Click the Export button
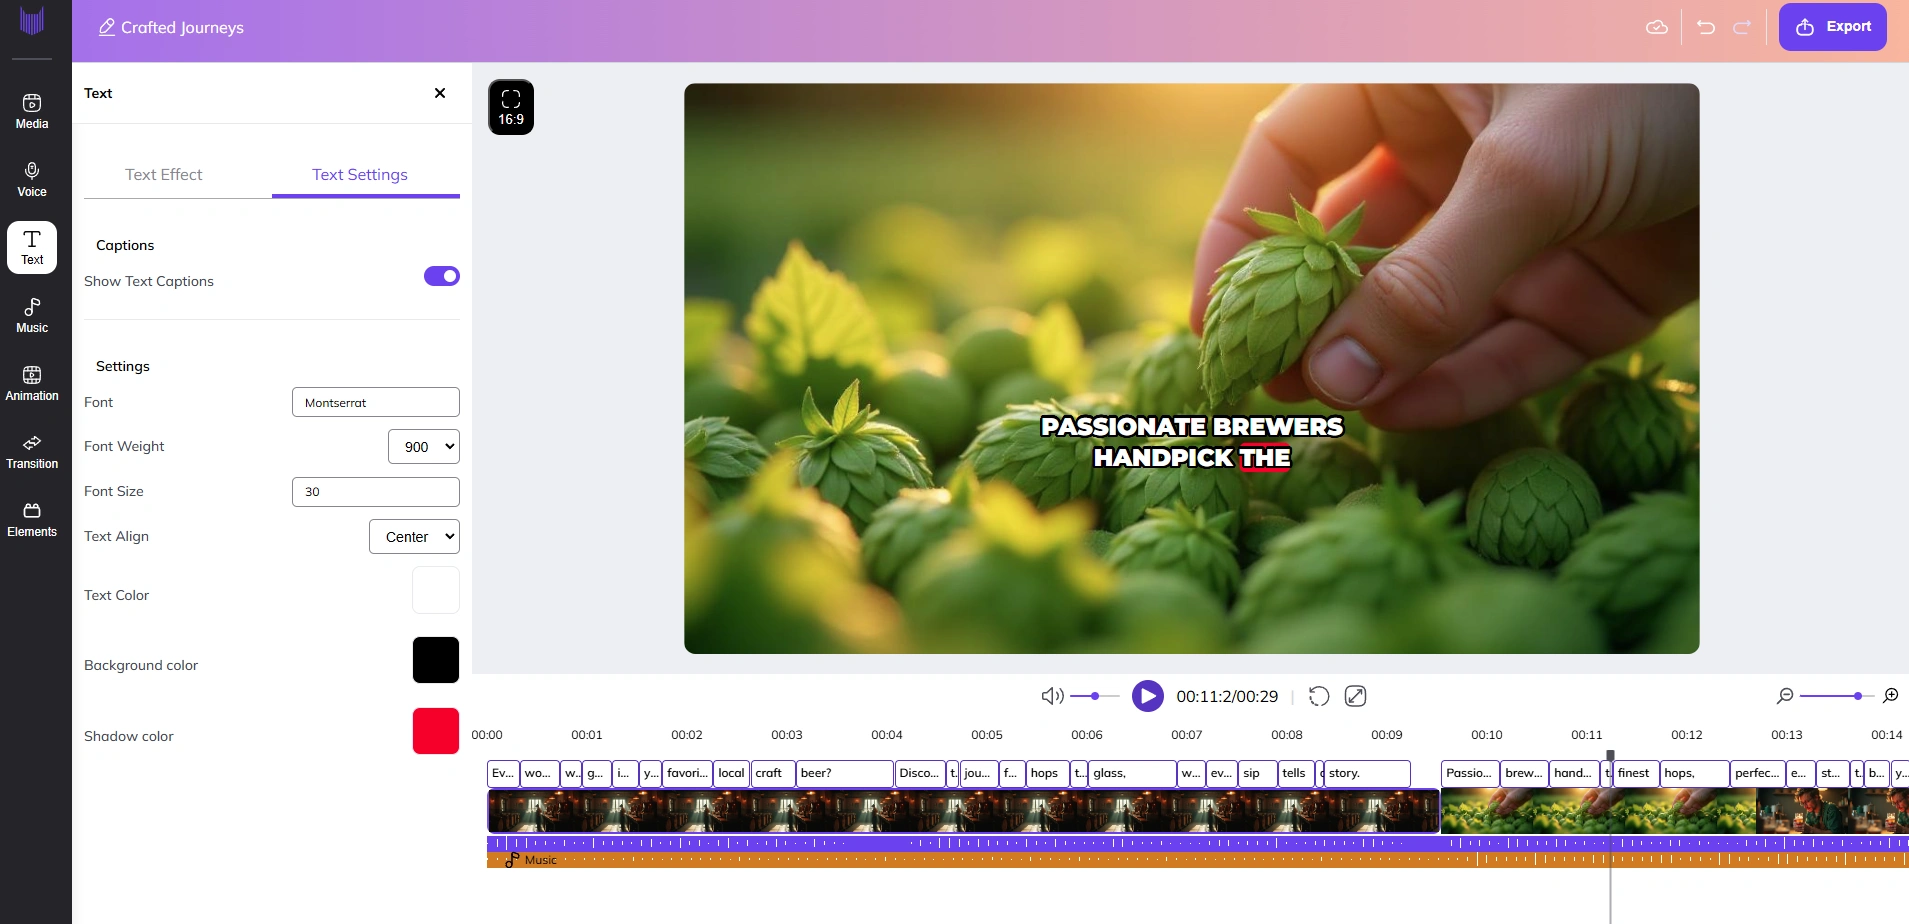This screenshot has height=924, width=1909. (x=1833, y=27)
